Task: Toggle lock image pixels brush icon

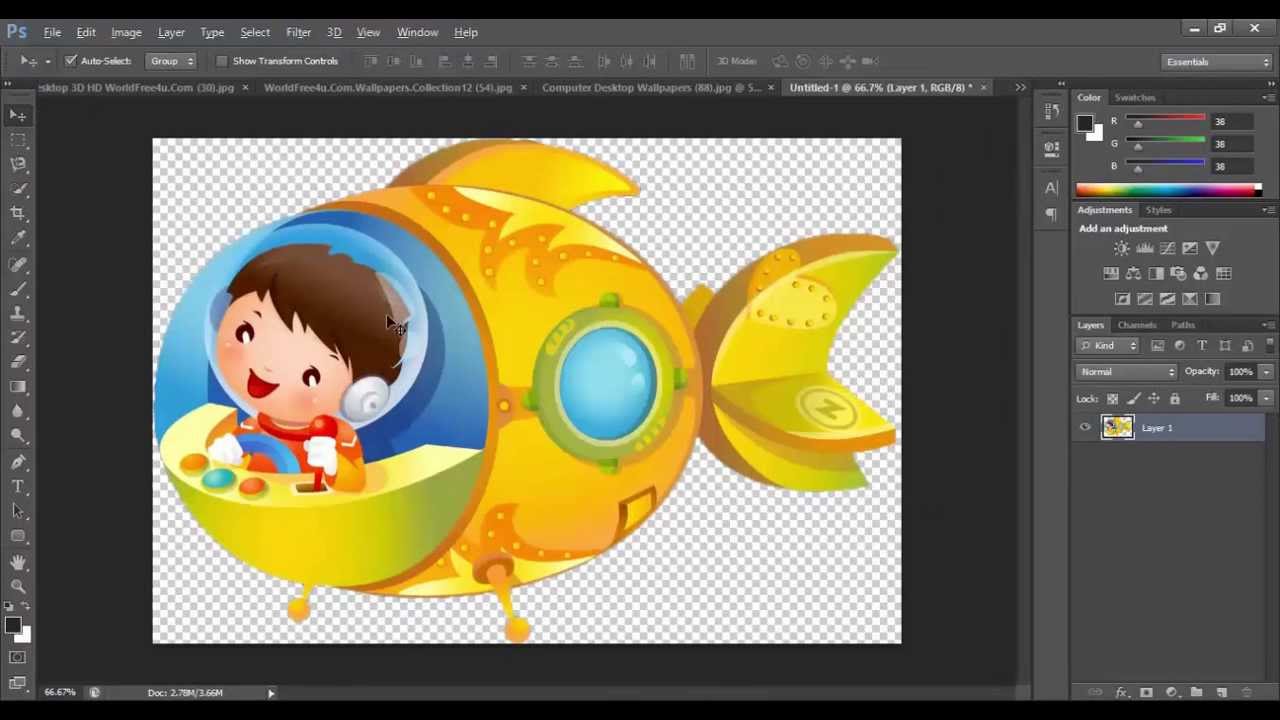Action: coord(1133,399)
